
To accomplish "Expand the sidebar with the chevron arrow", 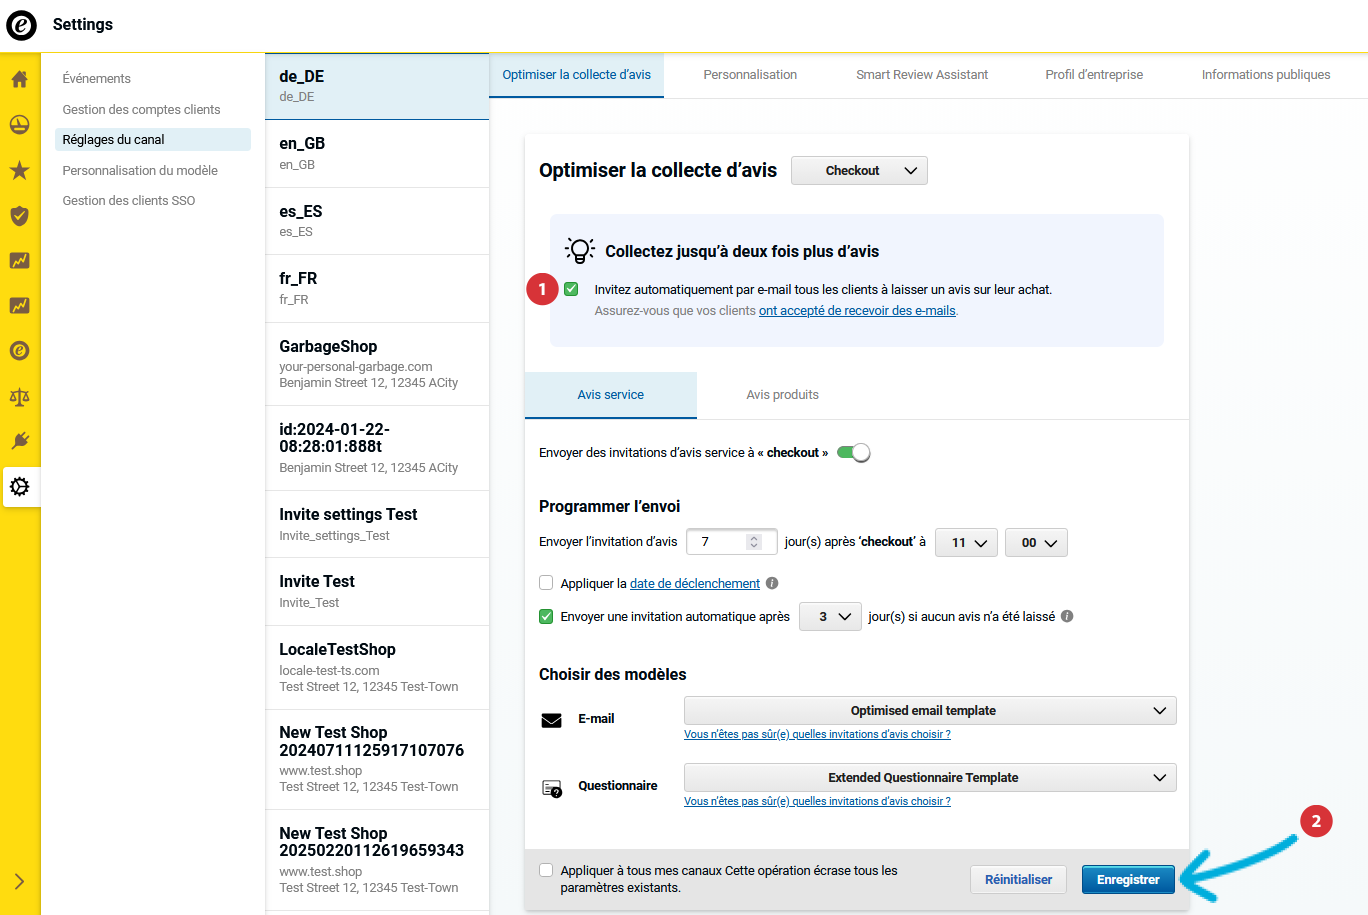I will coord(19,881).
